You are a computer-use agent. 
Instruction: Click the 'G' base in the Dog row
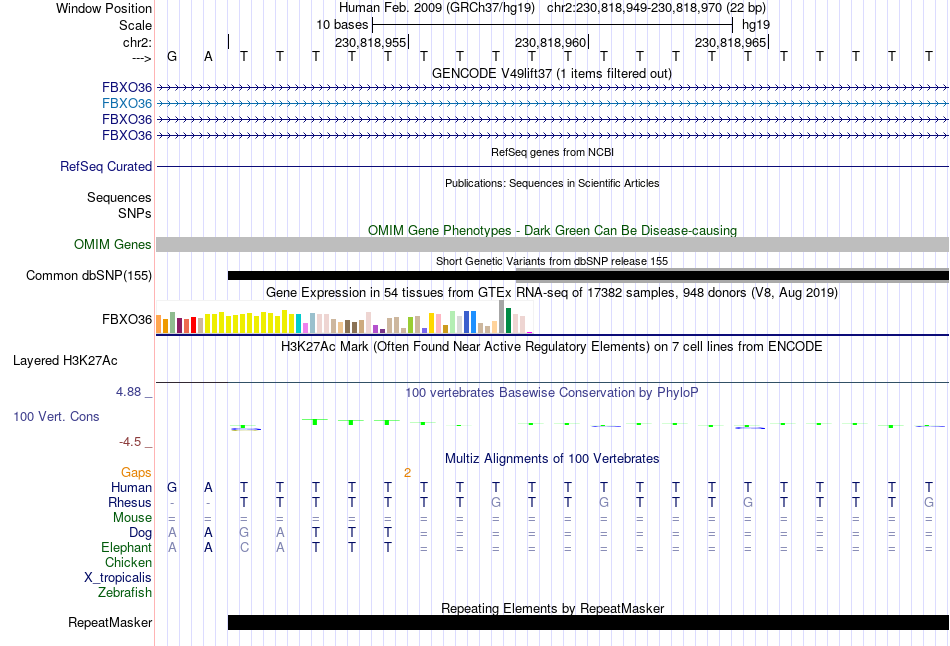(244, 532)
